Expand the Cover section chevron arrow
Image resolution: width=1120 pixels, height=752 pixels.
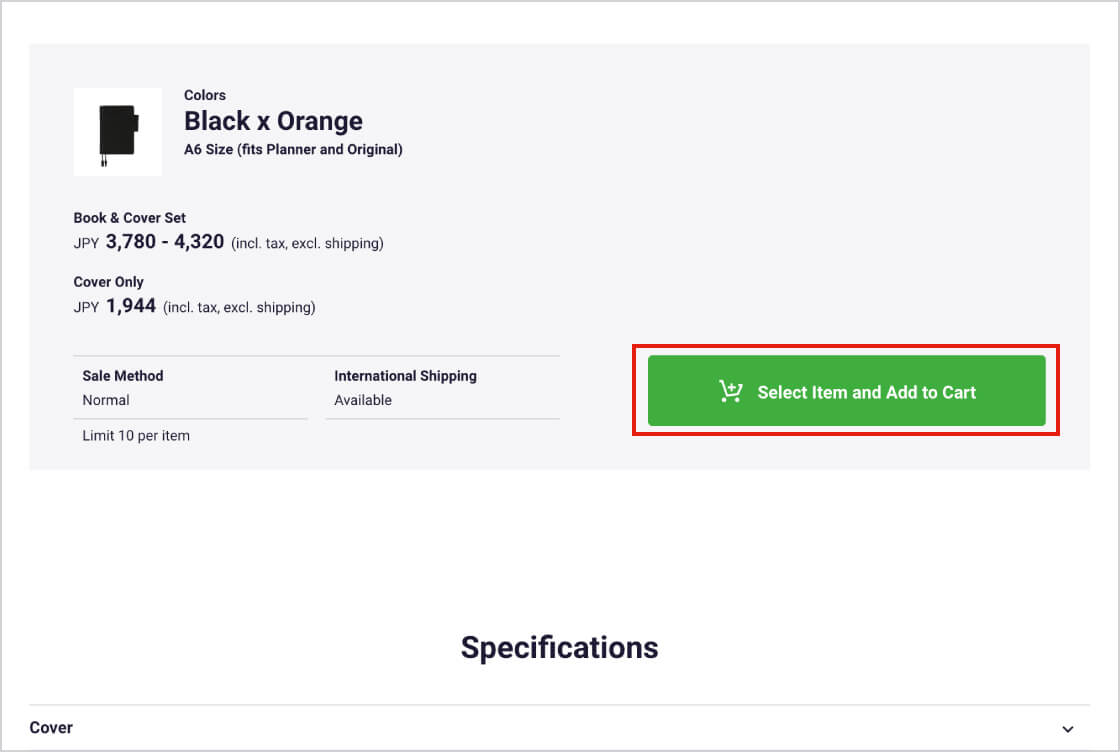1068,729
